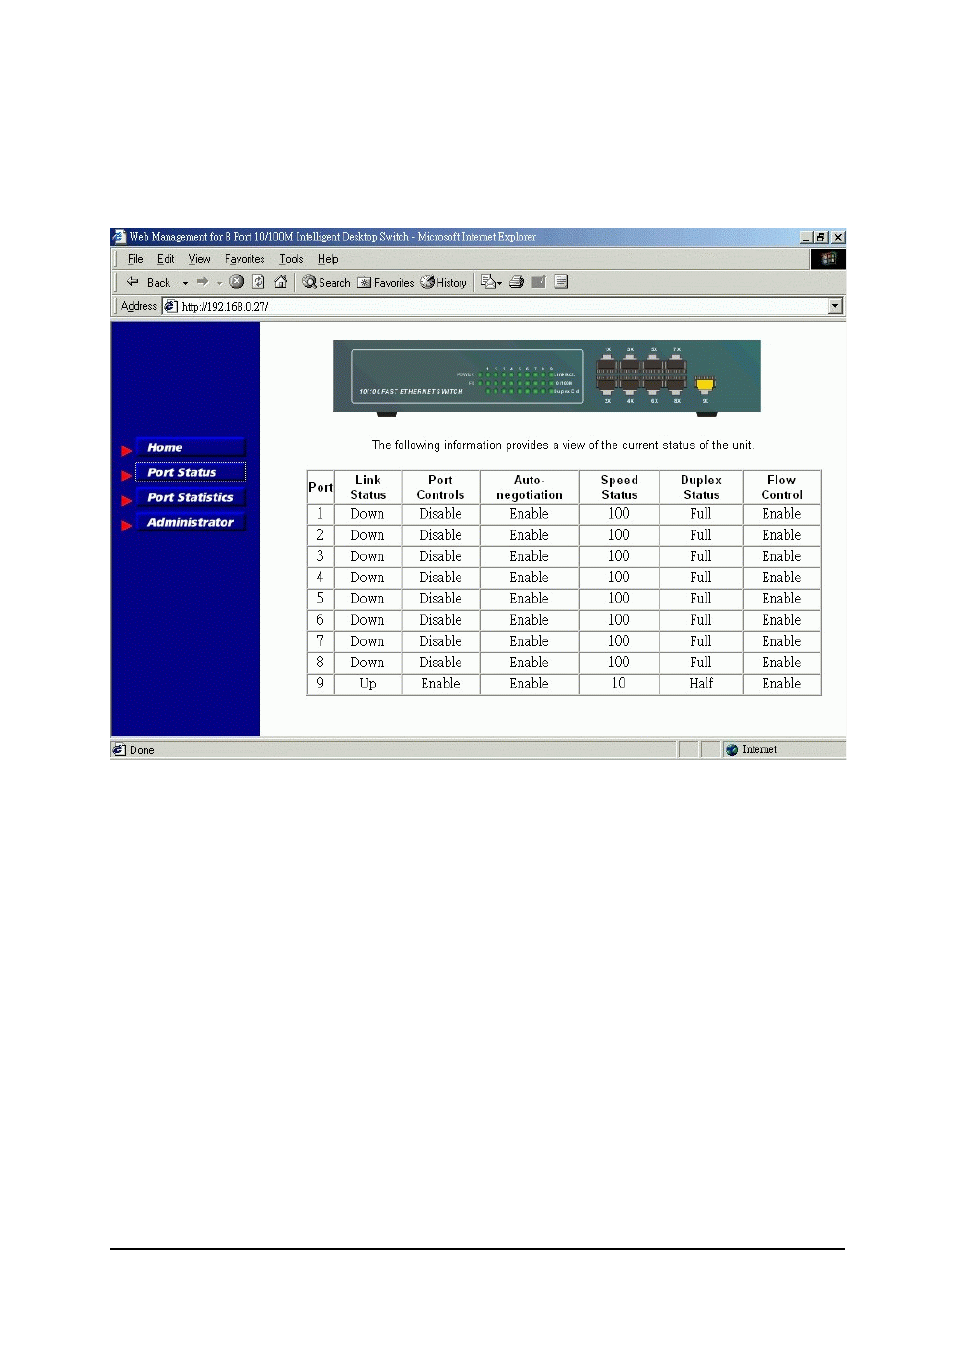Click the 'Half' duplex cell for port 9
The height and width of the screenshot is (1359, 954).
point(701,684)
